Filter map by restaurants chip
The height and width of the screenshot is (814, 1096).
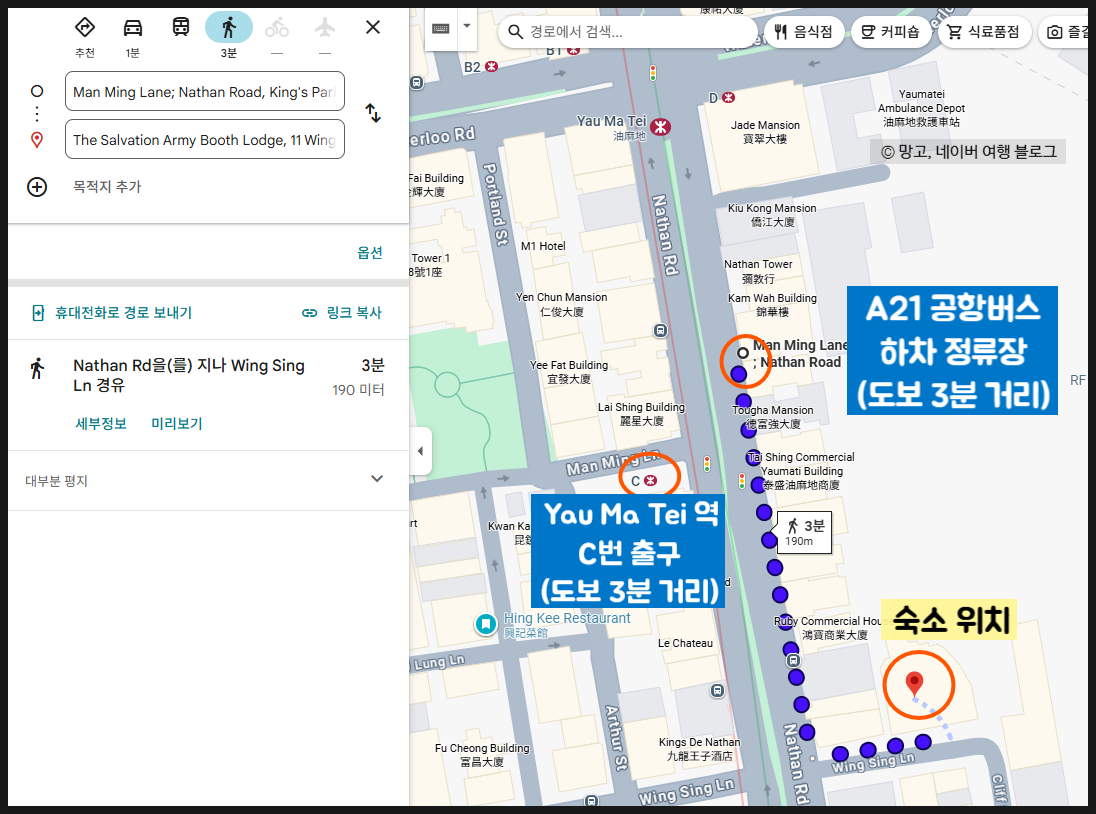click(x=804, y=31)
